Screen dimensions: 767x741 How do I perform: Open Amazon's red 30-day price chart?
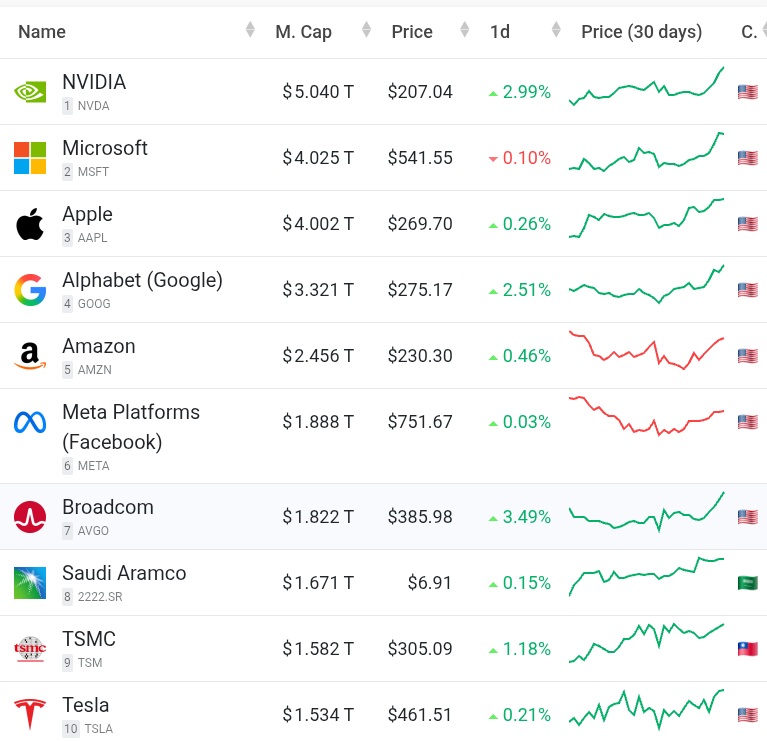[x=646, y=350]
